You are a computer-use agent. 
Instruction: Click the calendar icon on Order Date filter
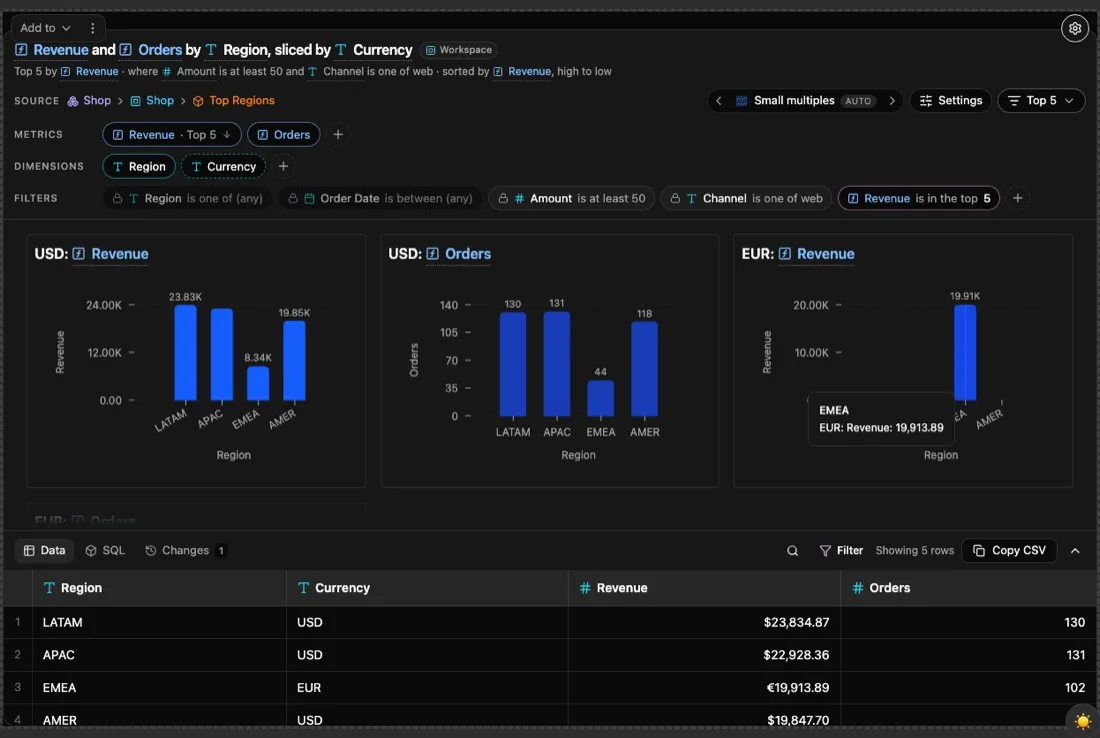click(309, 199)
